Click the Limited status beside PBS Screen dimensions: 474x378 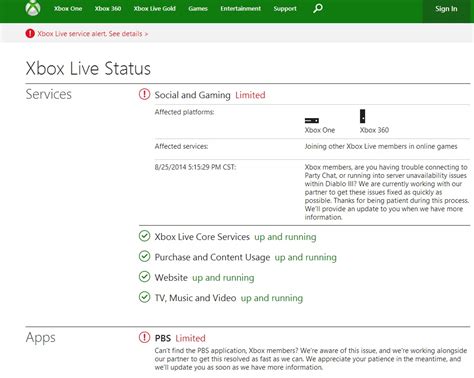[x=190, y=338]
